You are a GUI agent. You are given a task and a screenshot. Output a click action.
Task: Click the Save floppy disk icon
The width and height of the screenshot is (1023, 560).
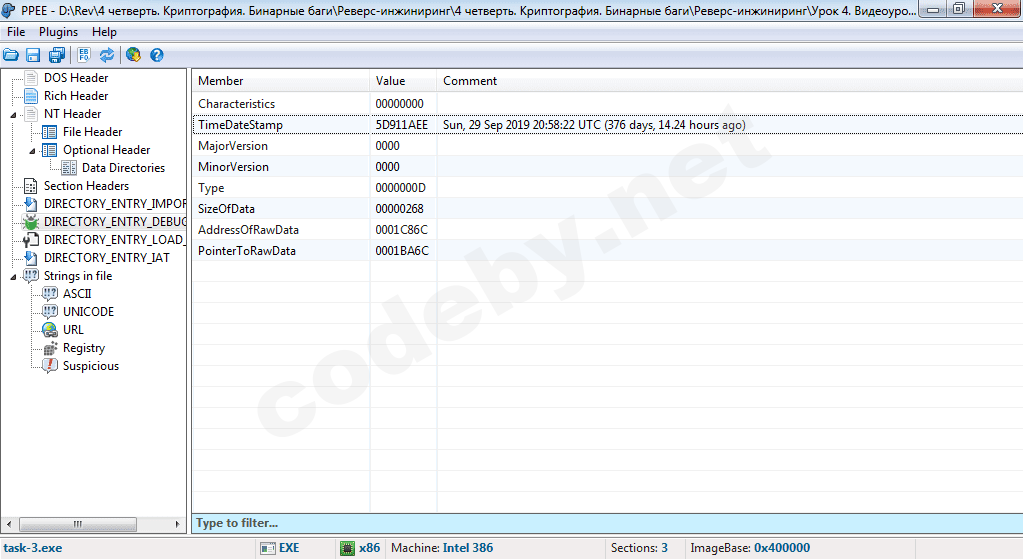pos(33,55)
